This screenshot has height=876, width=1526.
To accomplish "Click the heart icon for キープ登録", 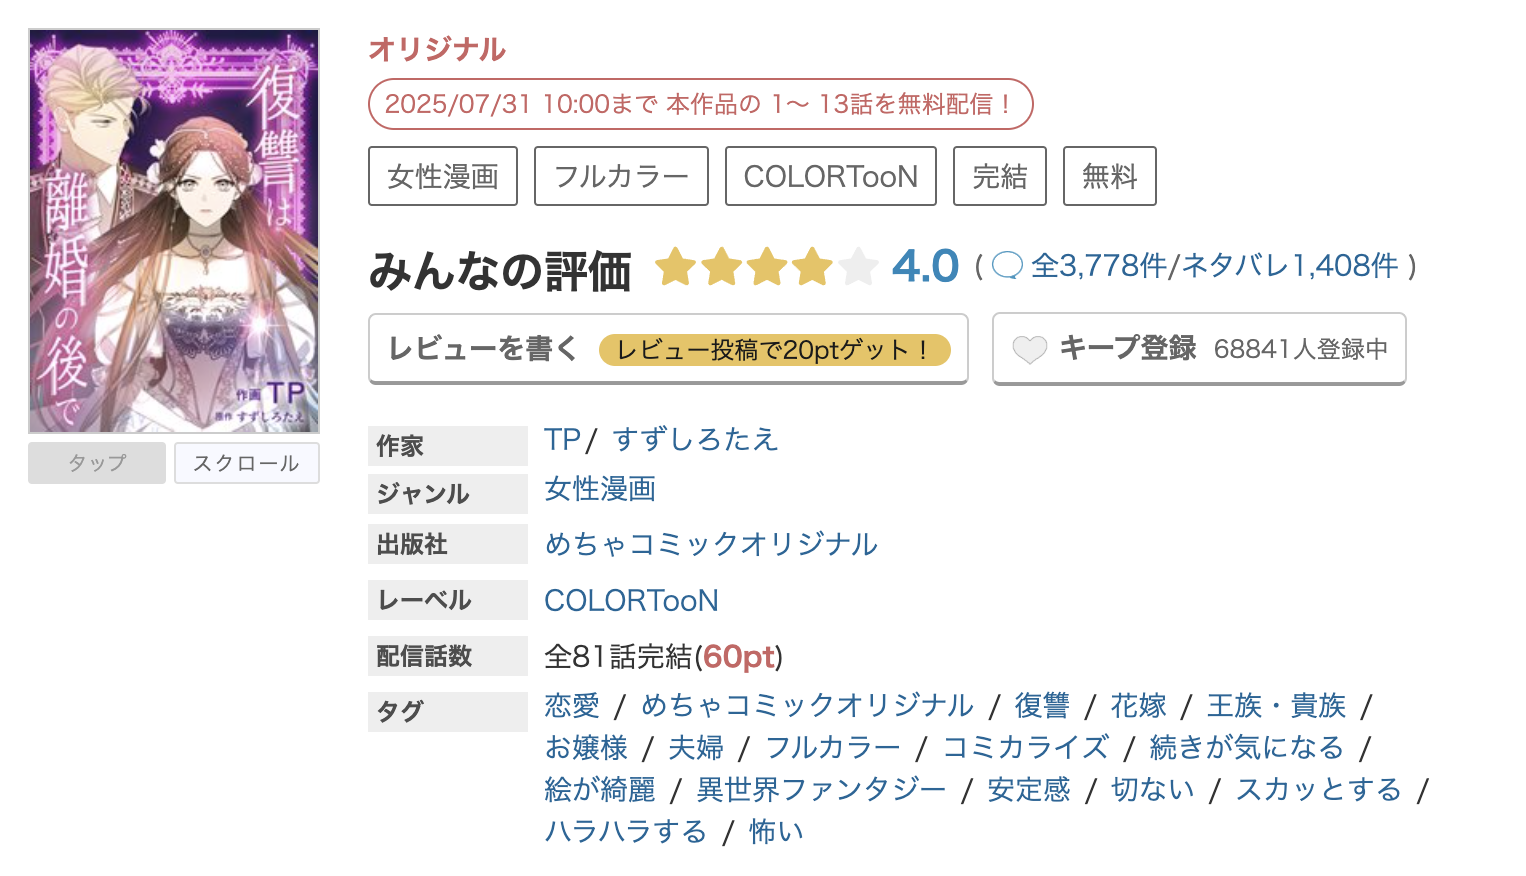I will click(x=1031, y=348).
